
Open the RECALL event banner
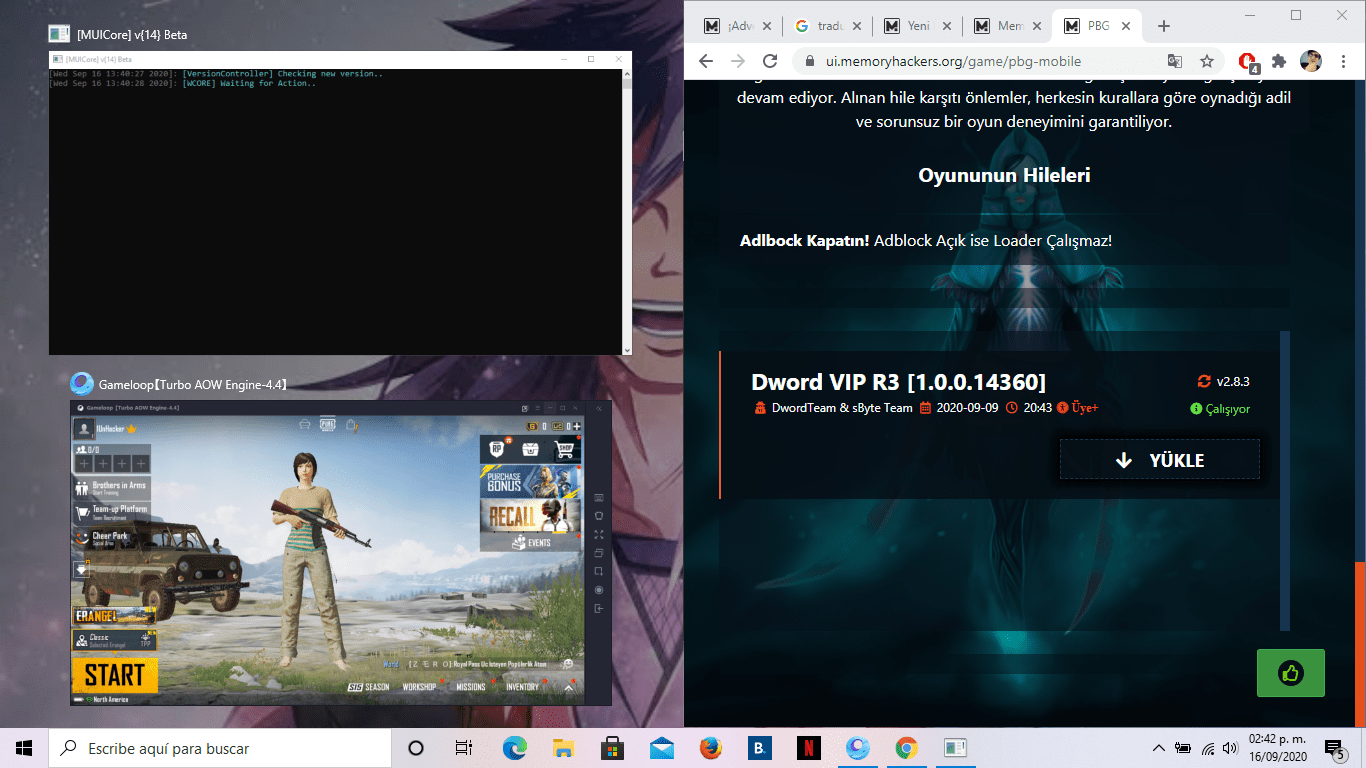coord(530,516)
